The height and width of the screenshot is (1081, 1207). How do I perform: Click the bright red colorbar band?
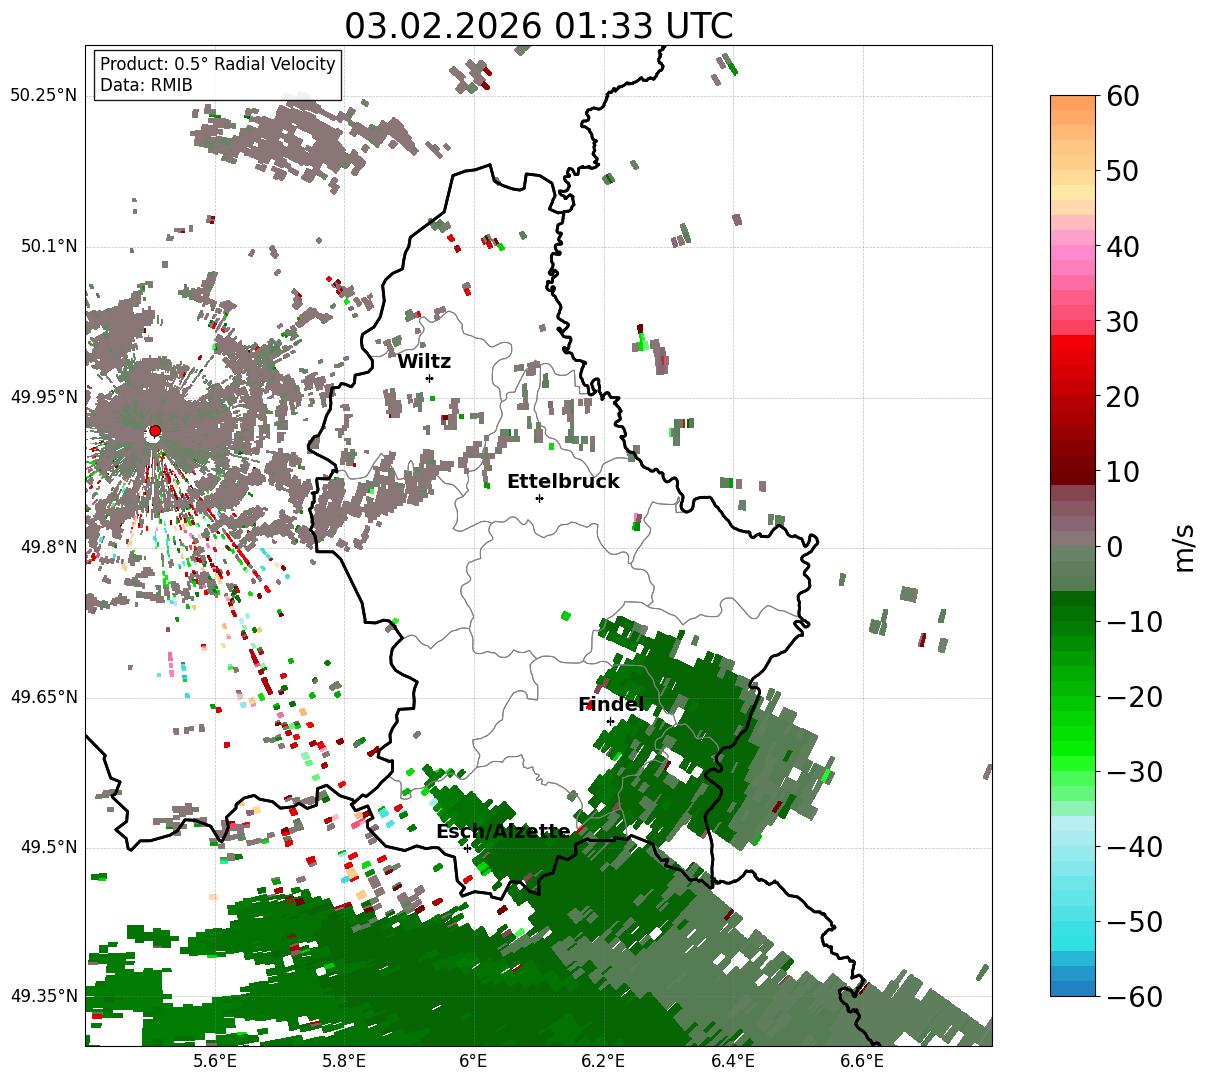1073,342
